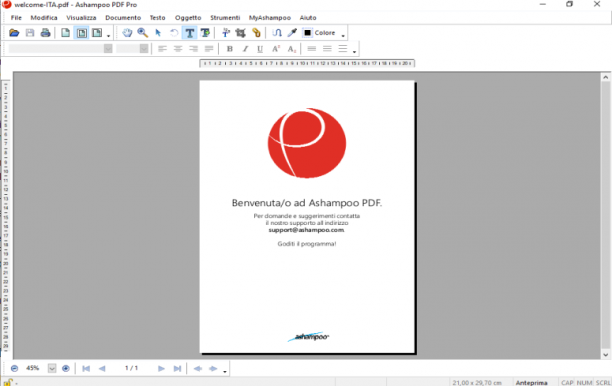Open the File menu
Viewport: 612px width, 386px height.
pyautogui.click(x=16, y=18)
